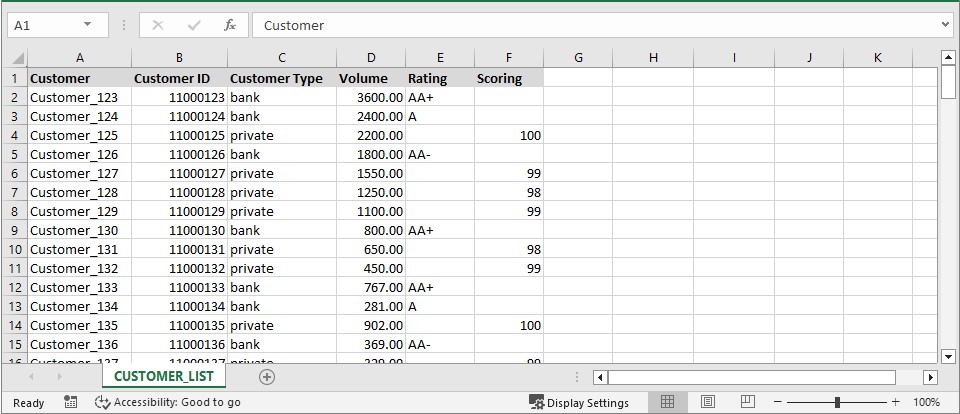Click the vertical scrollbar thumb
Screen dimensions: 960x414
point(948,82)
